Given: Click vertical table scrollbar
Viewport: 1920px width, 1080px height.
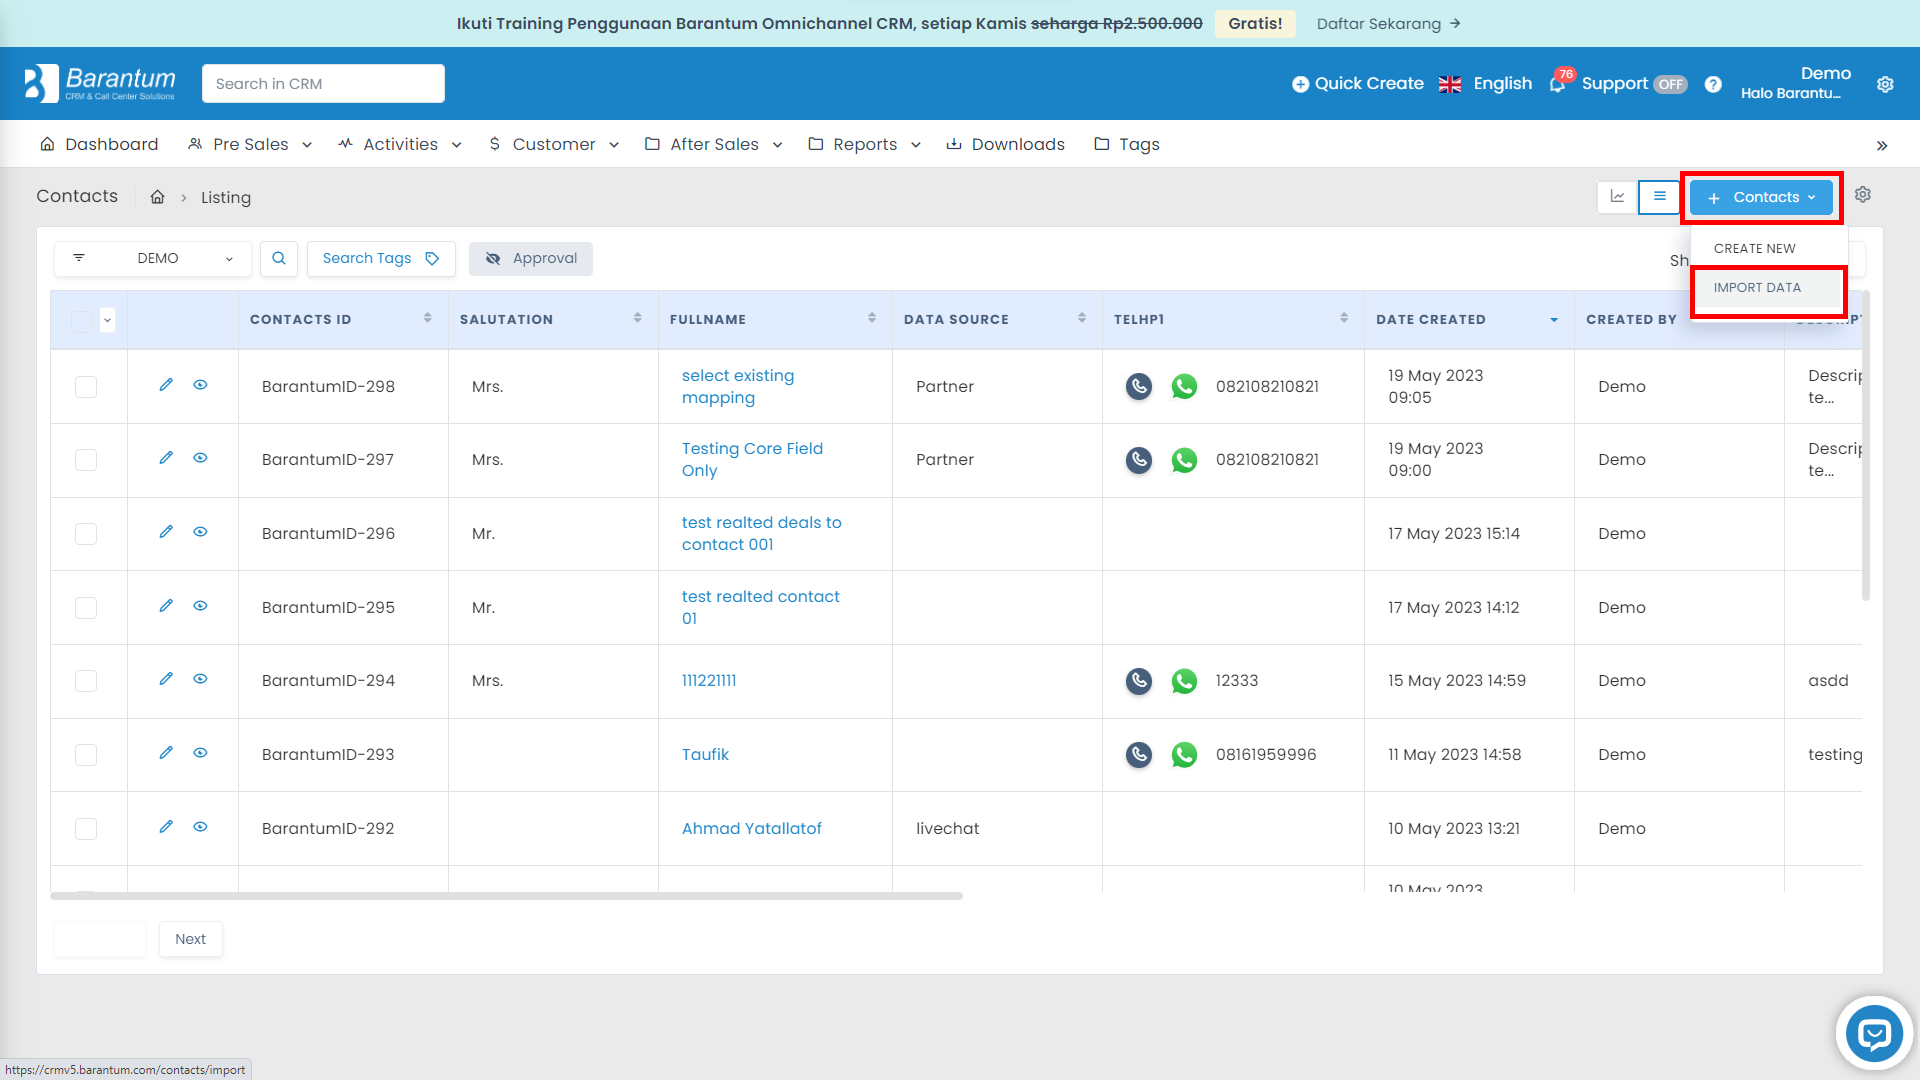Looking at the screenshot, I should pyautogui.click(x=1866, y=445).
